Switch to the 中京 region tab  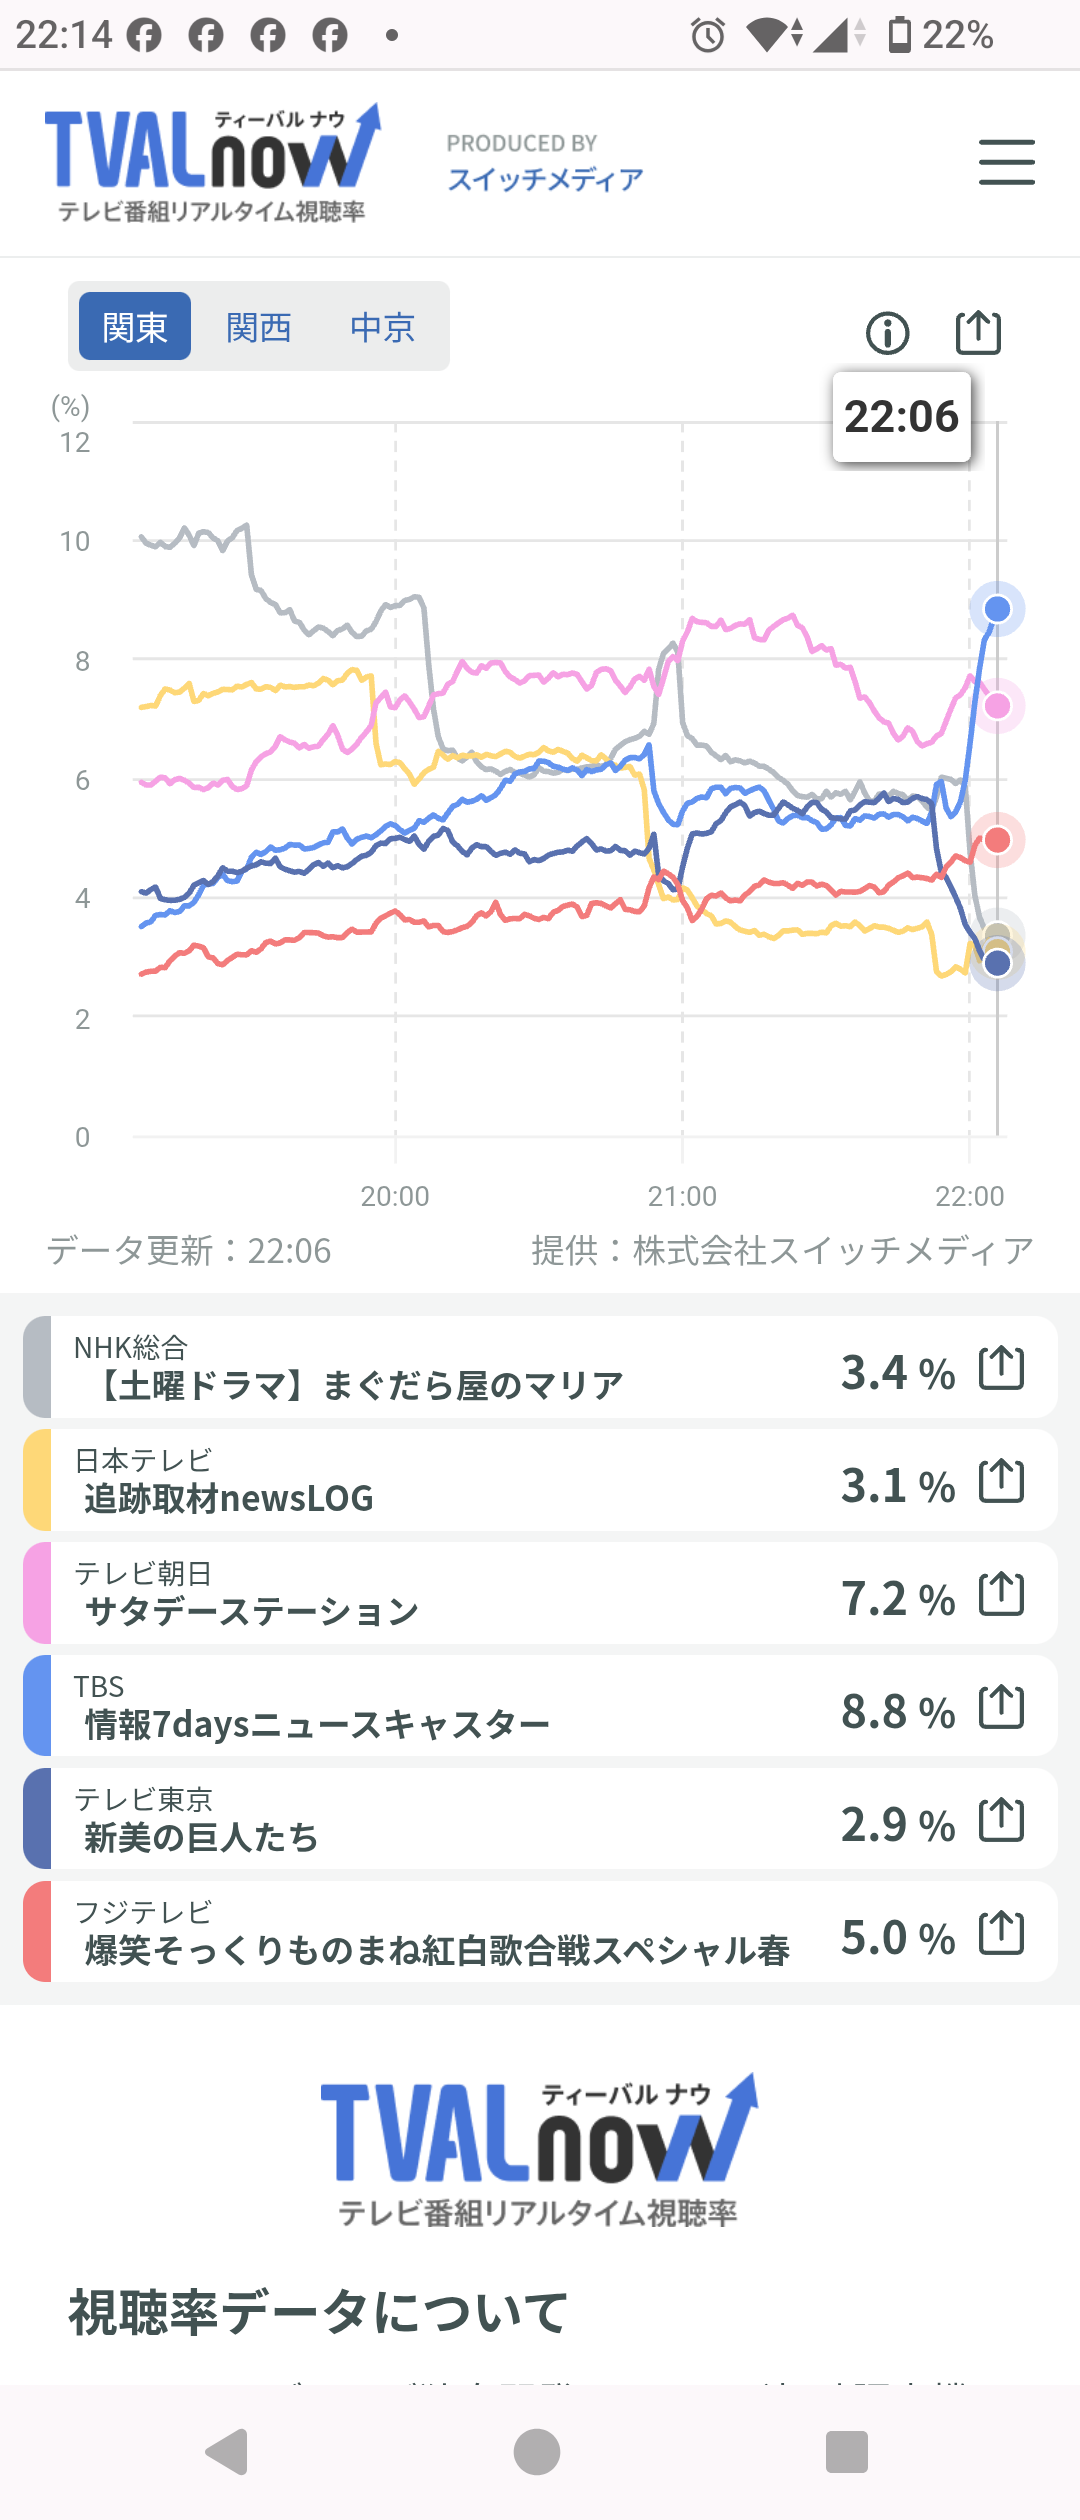tap(382, 327)
